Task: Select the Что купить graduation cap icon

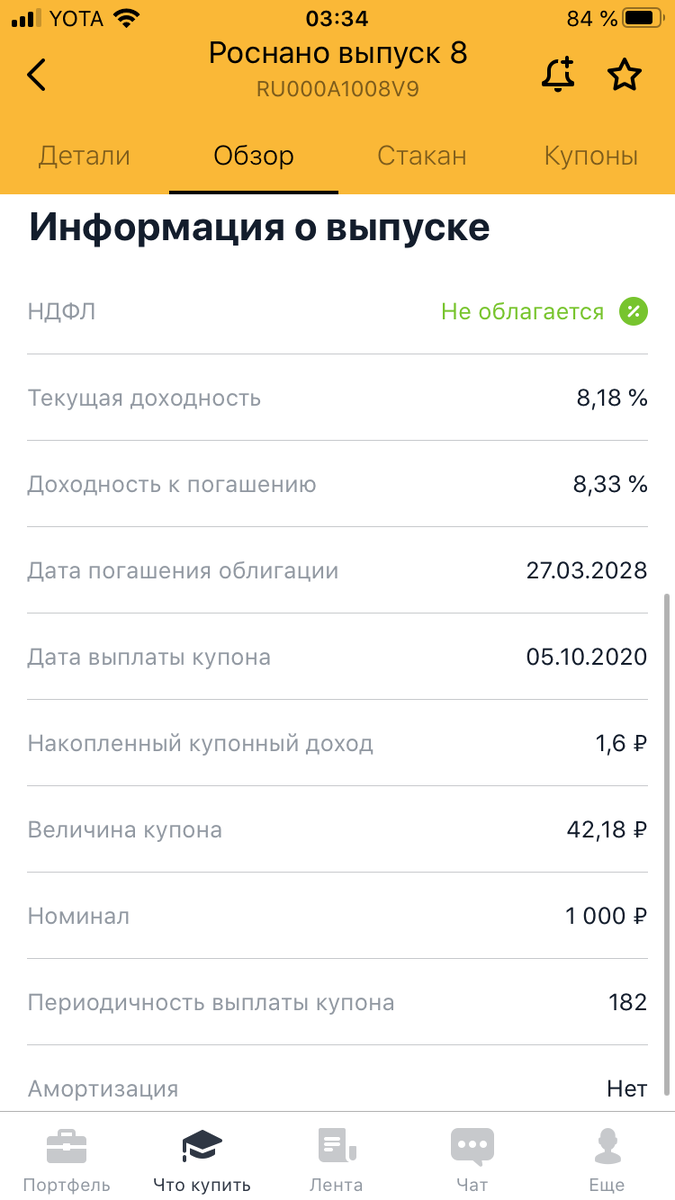Action: 202,1145
